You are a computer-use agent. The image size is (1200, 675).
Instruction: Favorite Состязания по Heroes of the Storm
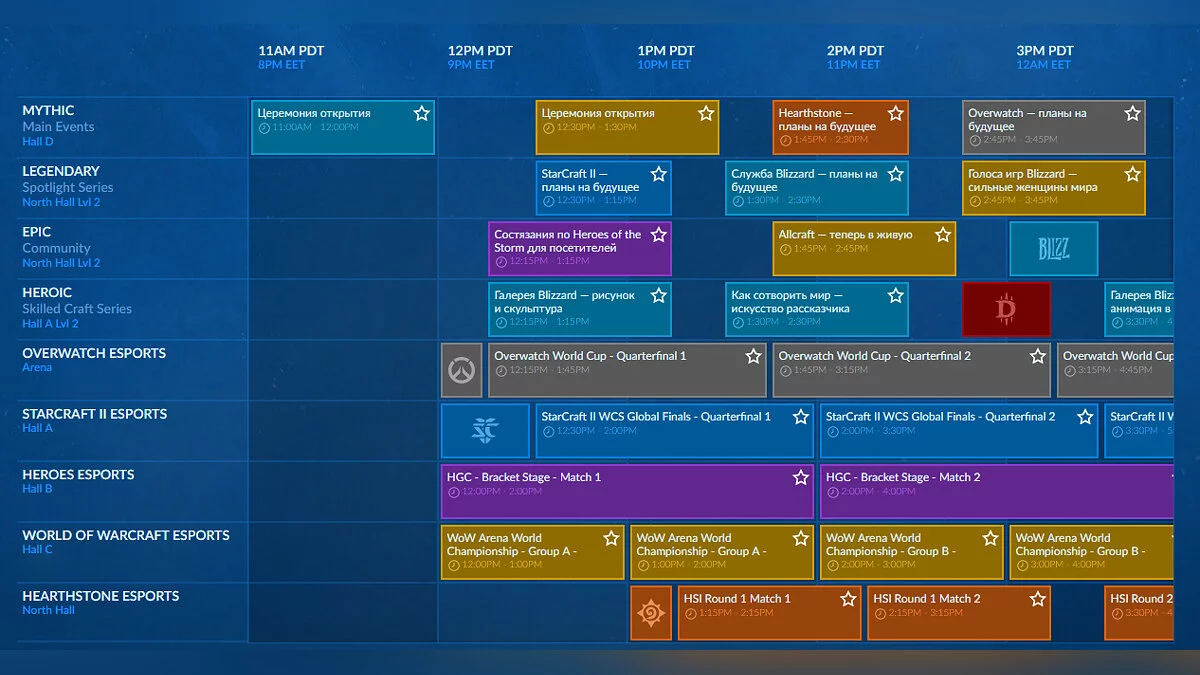(x=659, y=235)
